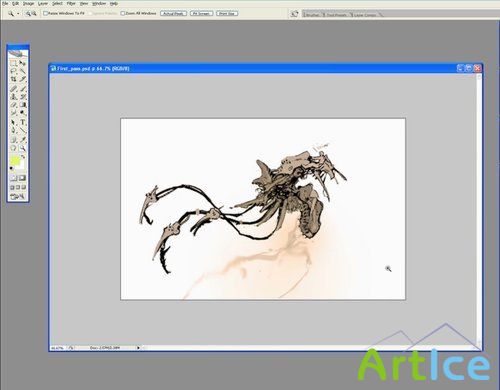500x390 pixels.
Task: Open the Zoom tool preset picker
Action: point(18,14)
